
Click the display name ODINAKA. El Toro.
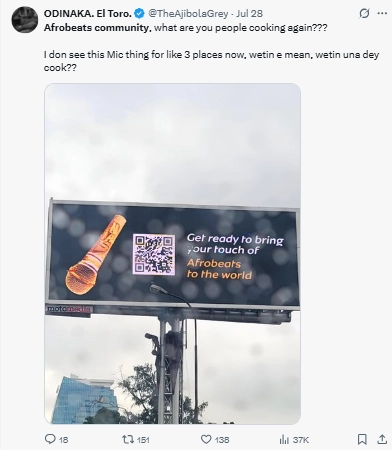coord(88,14)
